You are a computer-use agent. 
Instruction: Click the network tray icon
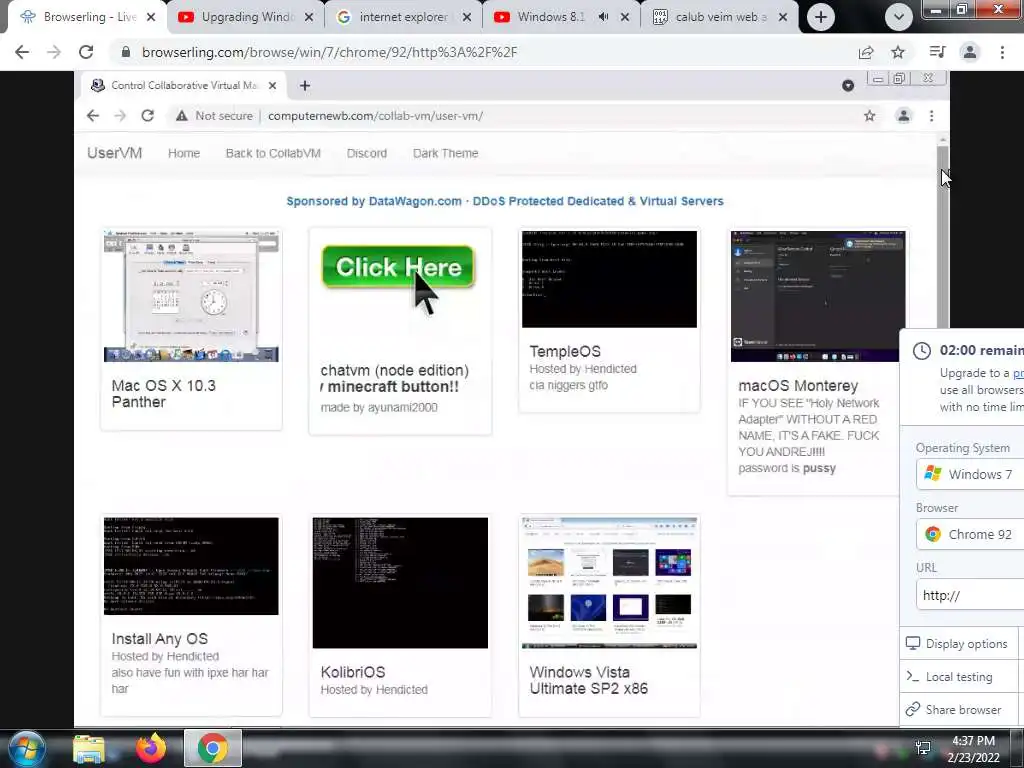click(923, 748)
